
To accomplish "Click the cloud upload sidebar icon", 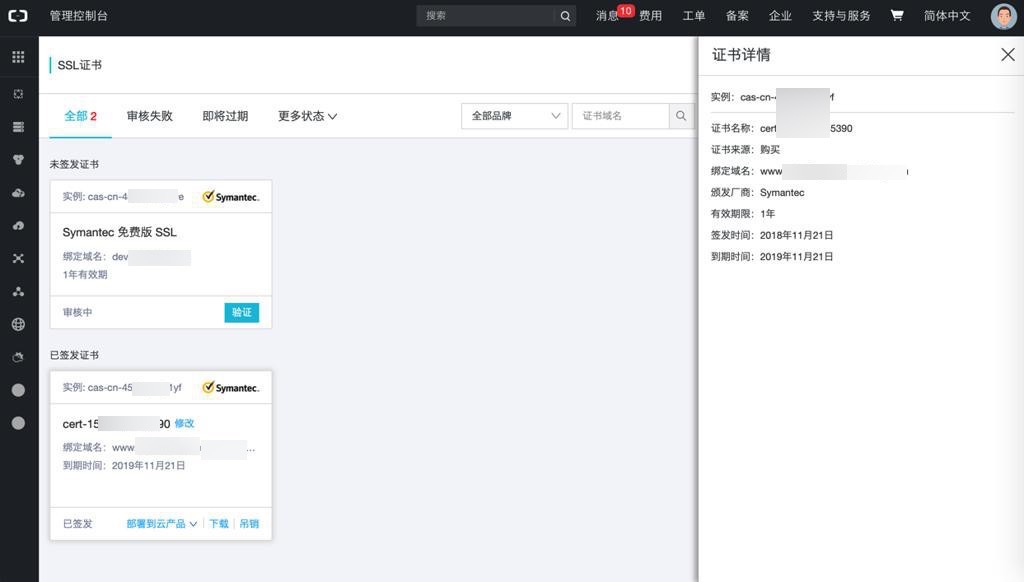I will tap(18, 225).
